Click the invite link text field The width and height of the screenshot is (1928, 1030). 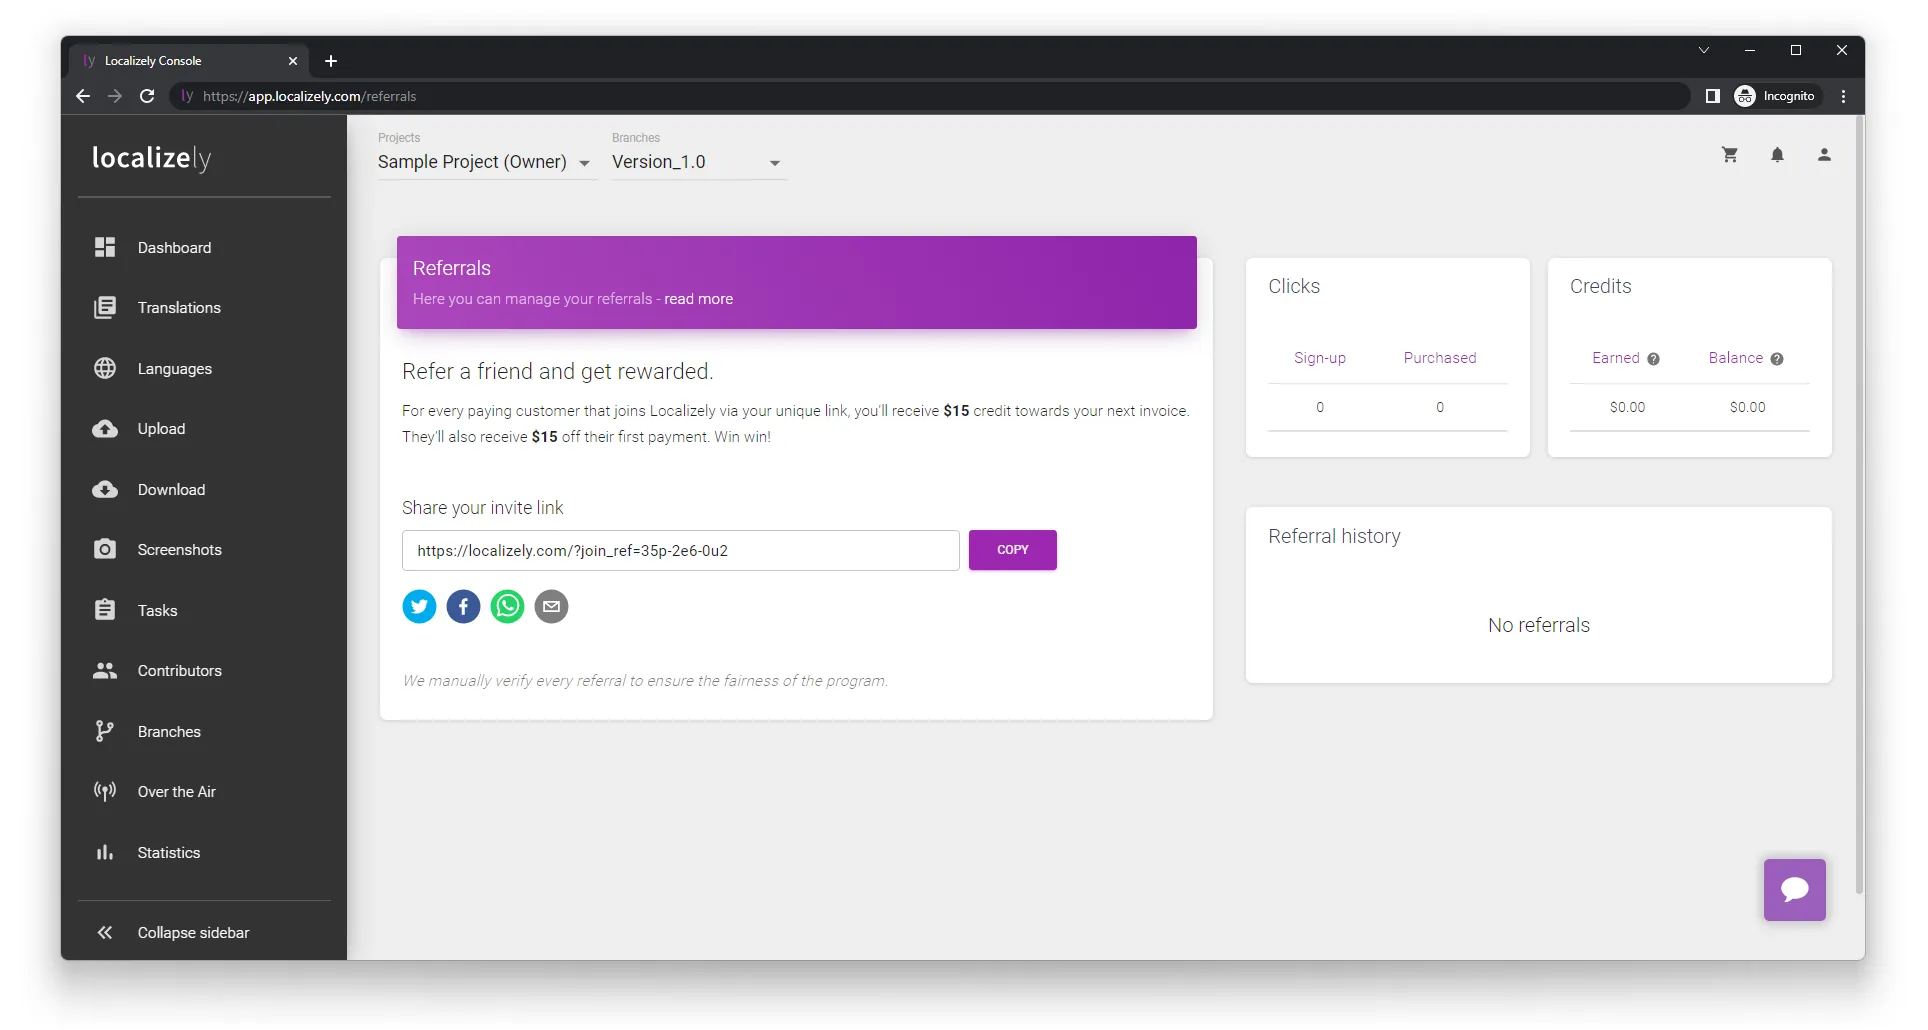[x=680, y=550]
